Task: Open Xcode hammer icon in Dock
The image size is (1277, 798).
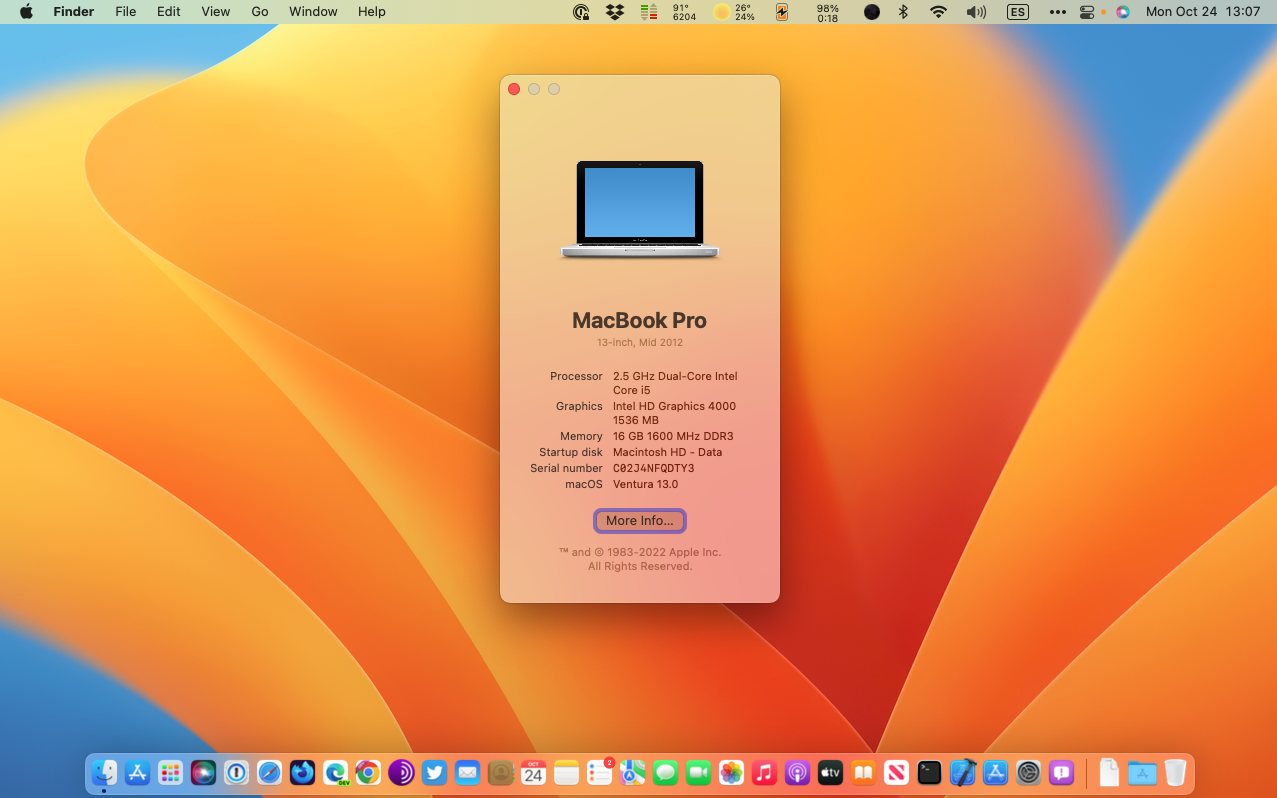Action: click(x=962, y=772)
